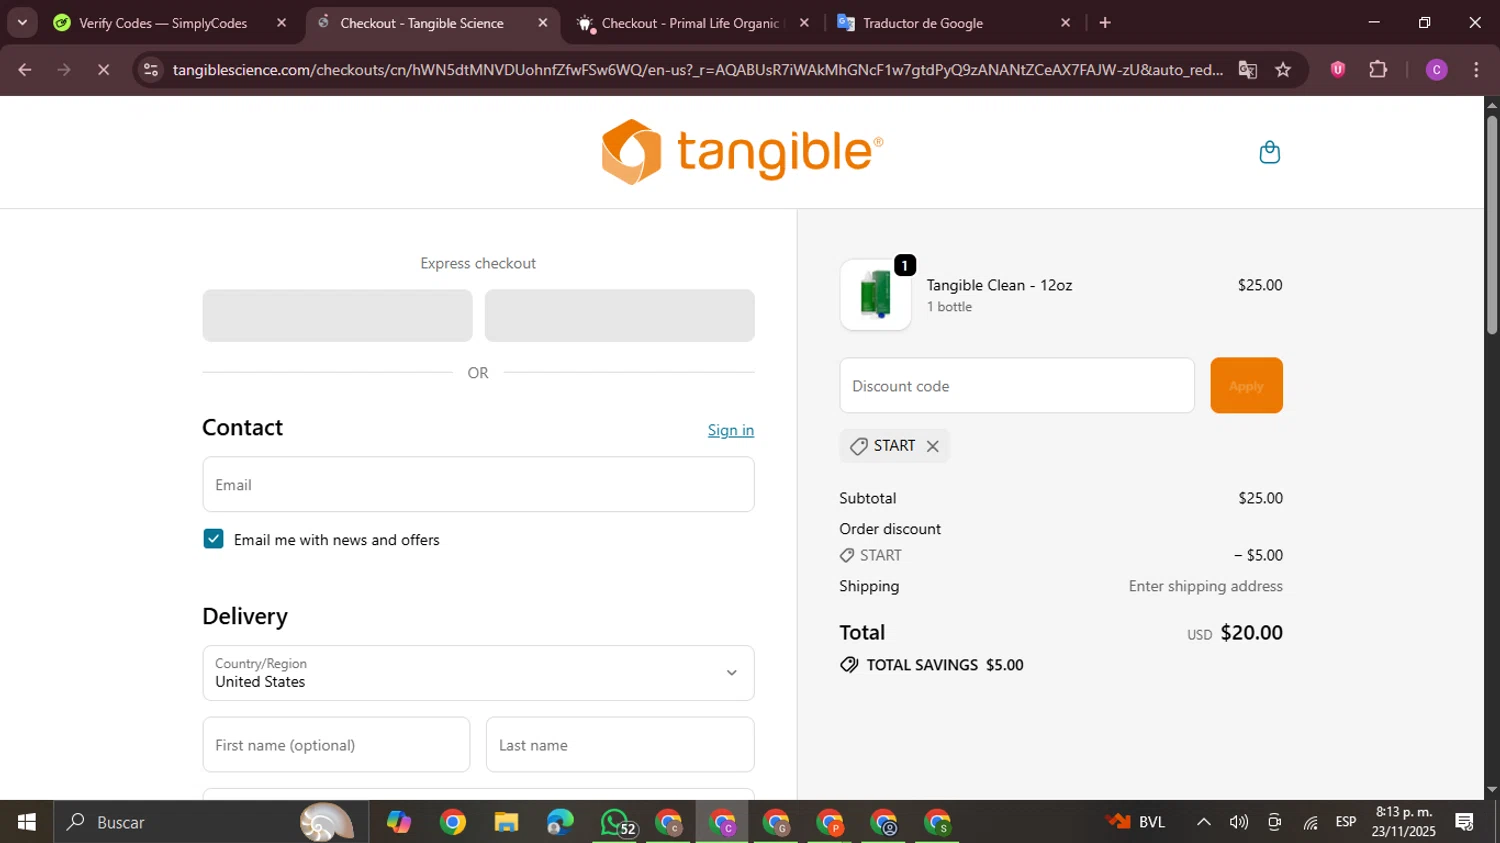This screenshot has width=1500, height=843.
Task: Open the notifications center icon
Action: tap(1465, 822)
